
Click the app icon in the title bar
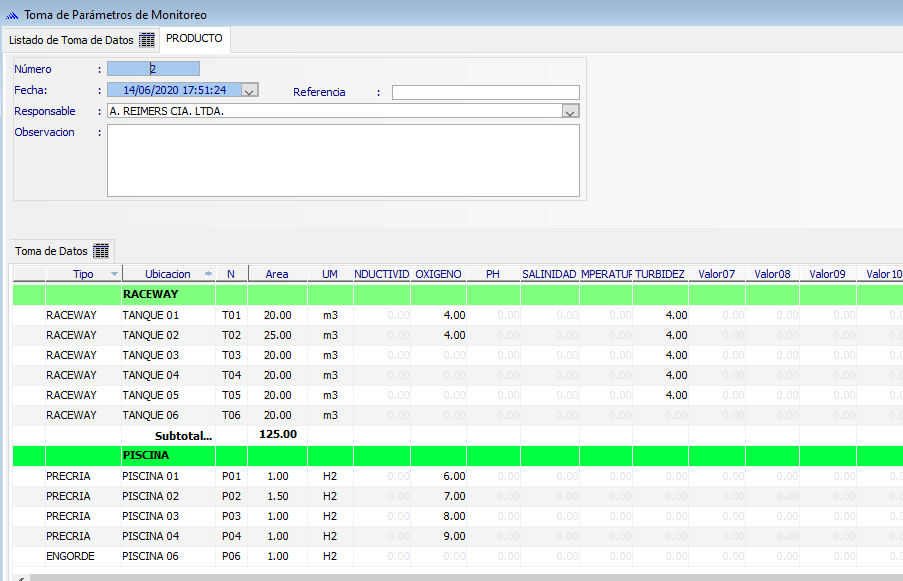[x=13, y=15]
